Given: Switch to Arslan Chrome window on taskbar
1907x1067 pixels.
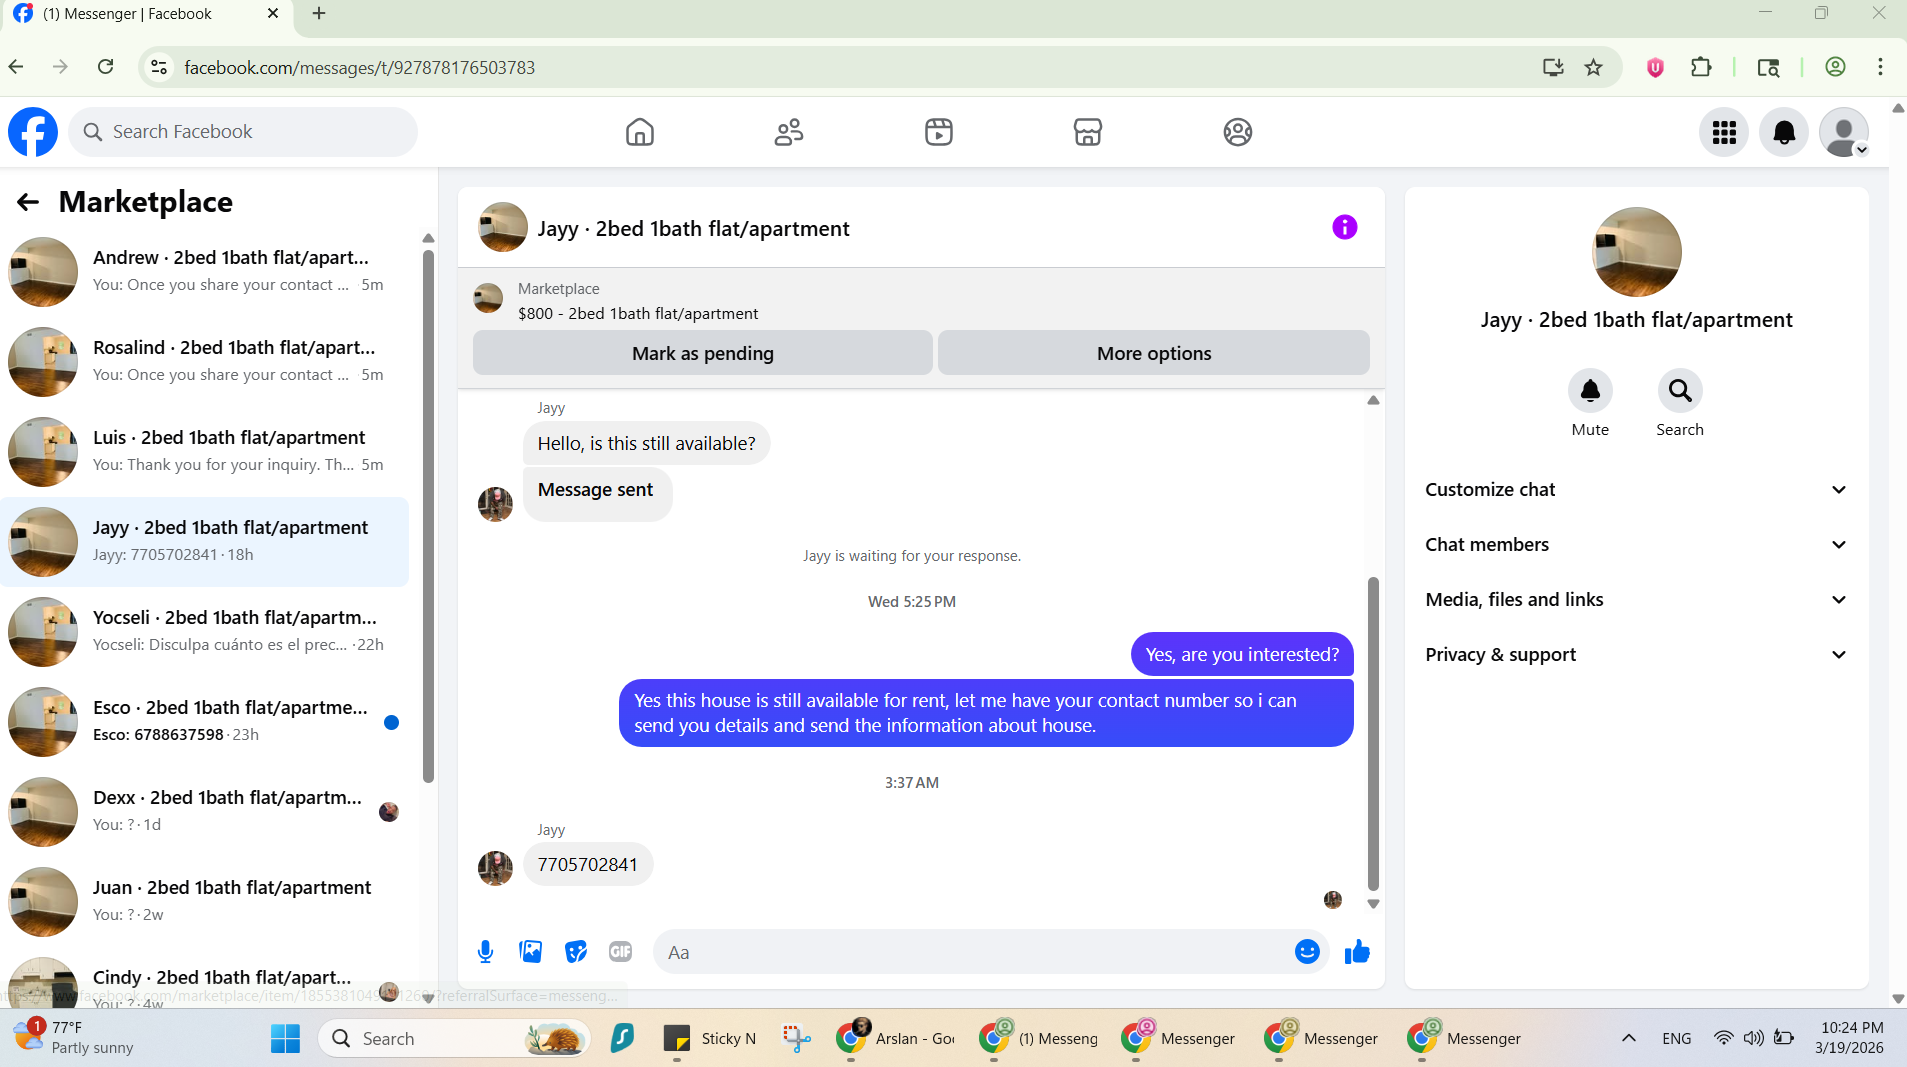Looking at the screenshot, I should pos(896,1038).
